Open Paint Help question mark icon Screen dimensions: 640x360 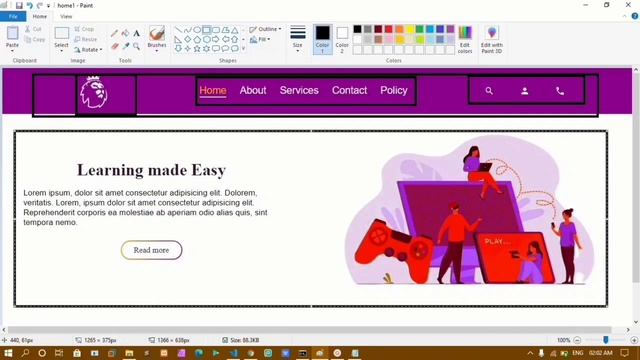point(635,16)
